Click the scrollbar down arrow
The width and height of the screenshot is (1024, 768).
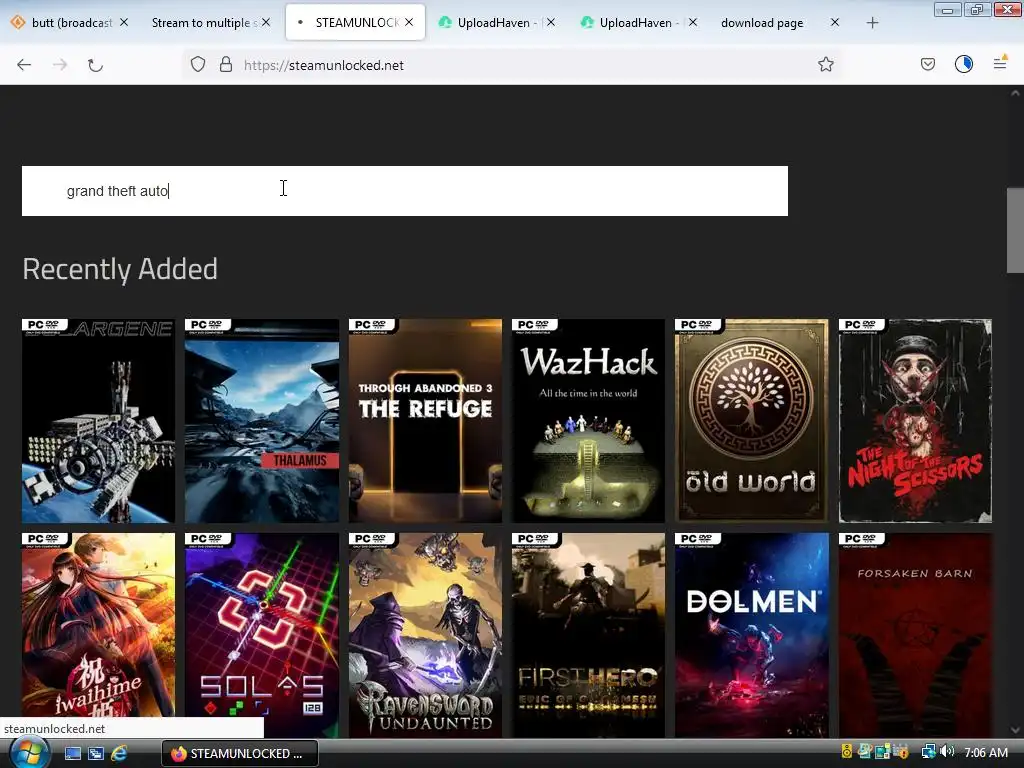(1015, 730)
